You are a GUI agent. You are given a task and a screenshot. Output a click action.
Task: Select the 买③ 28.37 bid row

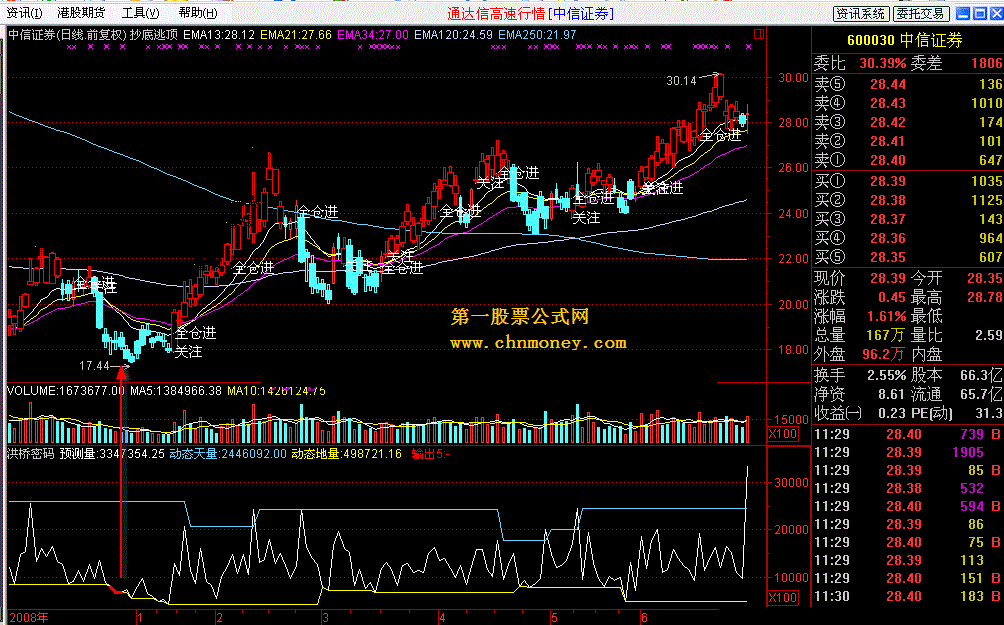(907, 219)
